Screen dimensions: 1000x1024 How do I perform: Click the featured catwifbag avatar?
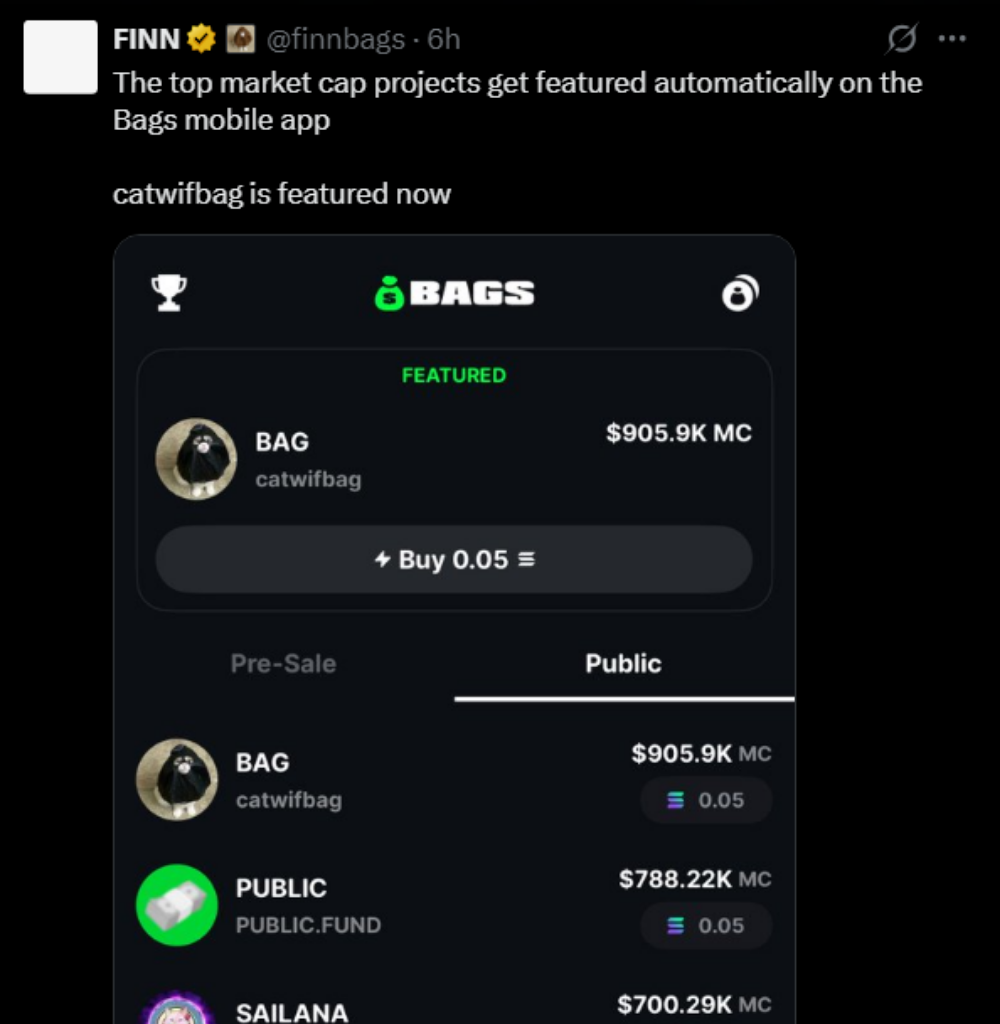point(196,459)
